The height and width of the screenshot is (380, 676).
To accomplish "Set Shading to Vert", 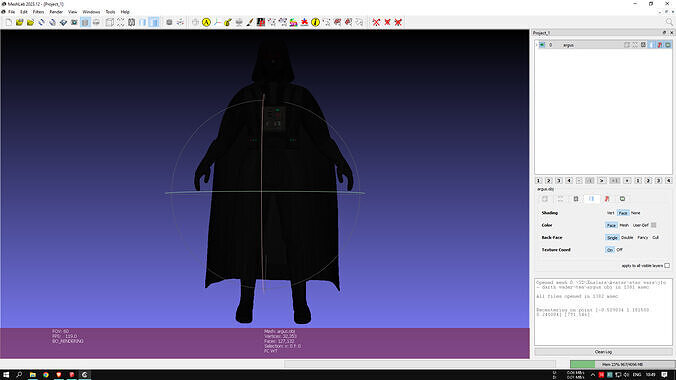I will [x=610, y=213].
